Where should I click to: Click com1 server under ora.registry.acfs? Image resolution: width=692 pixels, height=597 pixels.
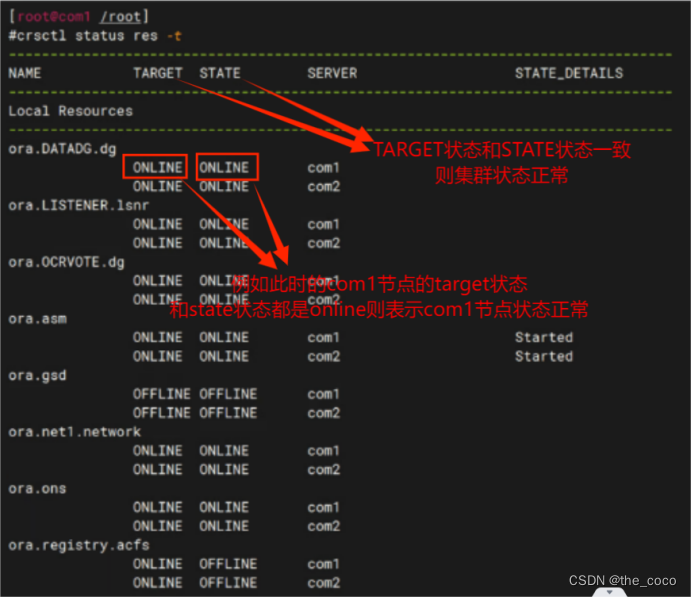click(323, 564)
